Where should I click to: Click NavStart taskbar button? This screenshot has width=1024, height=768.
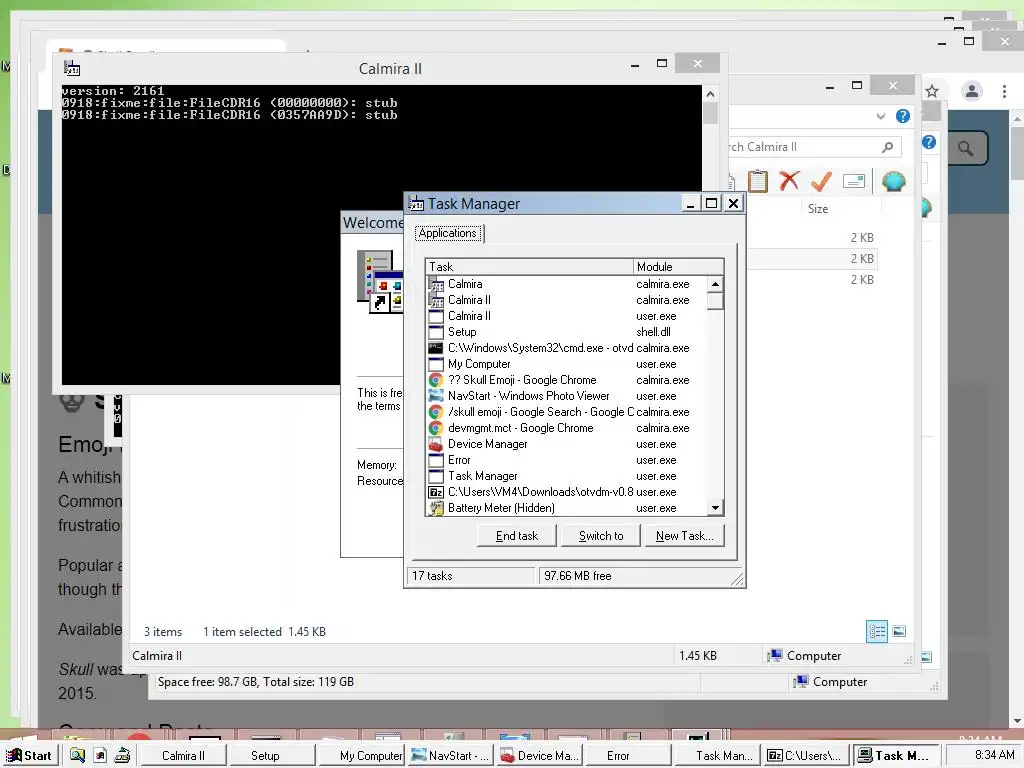[451, 756]
